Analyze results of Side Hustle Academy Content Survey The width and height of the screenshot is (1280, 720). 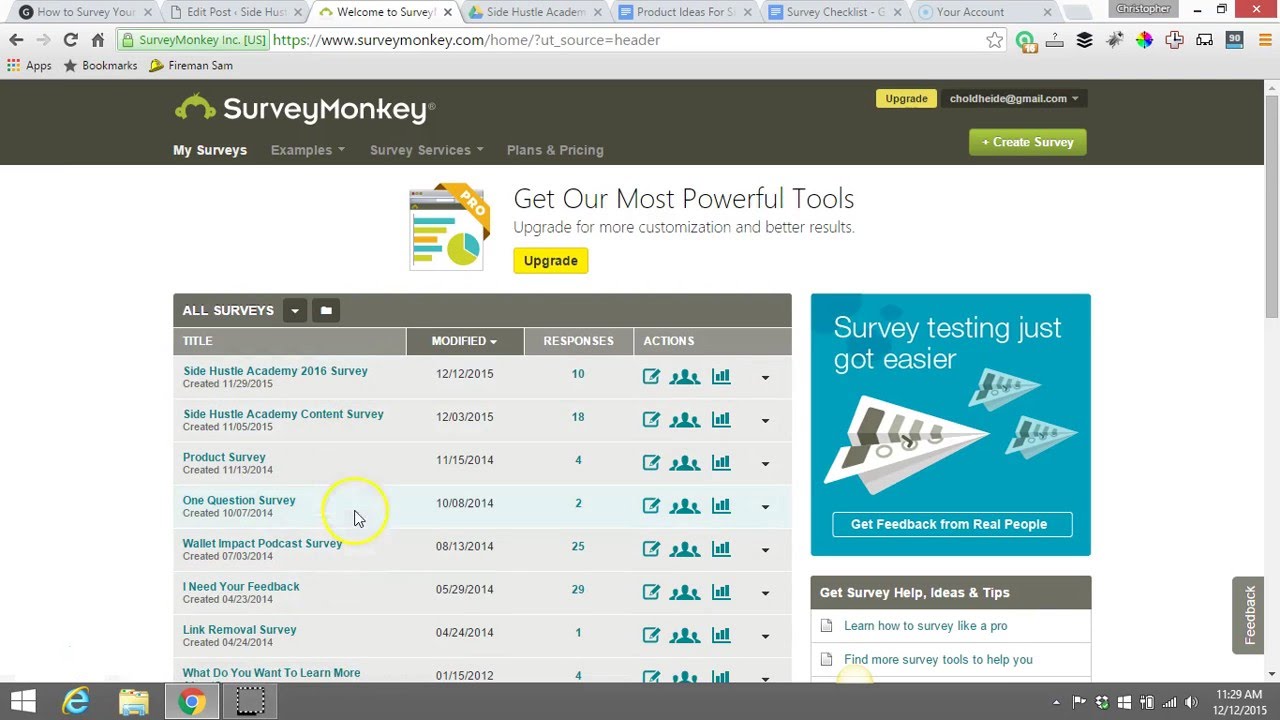pyautogui.click(x=721, y=420)
